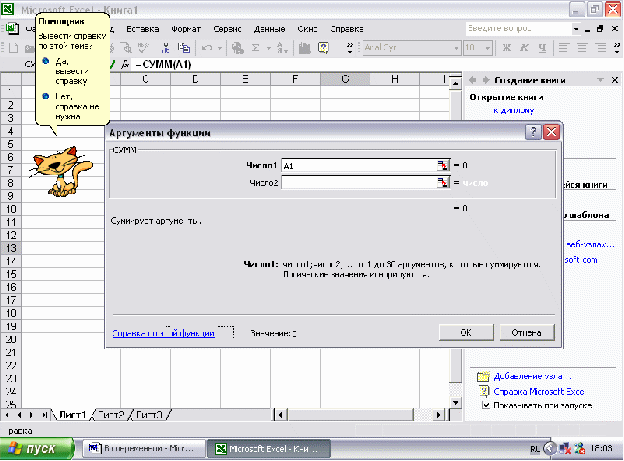Switch to sheet tab Лист1
Image resolution: width=624 pixels, height=461 pixels.
(x=72, y=415)
